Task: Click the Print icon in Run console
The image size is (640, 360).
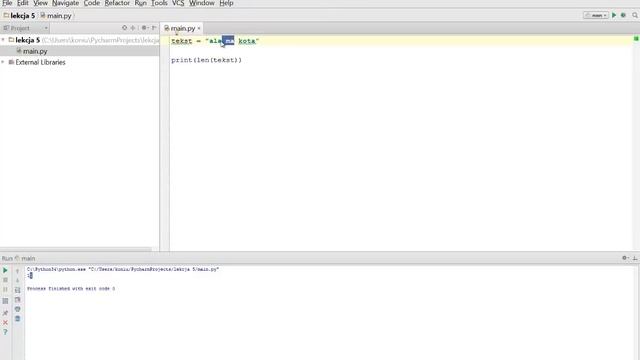Action: 18,309
